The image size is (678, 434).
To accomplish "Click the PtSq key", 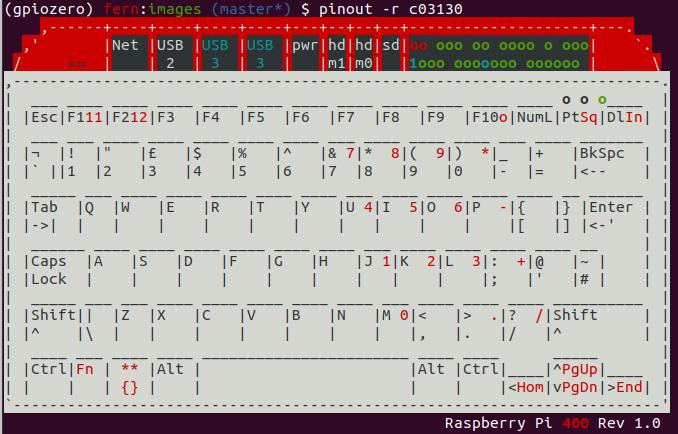I will click(579, 118).
